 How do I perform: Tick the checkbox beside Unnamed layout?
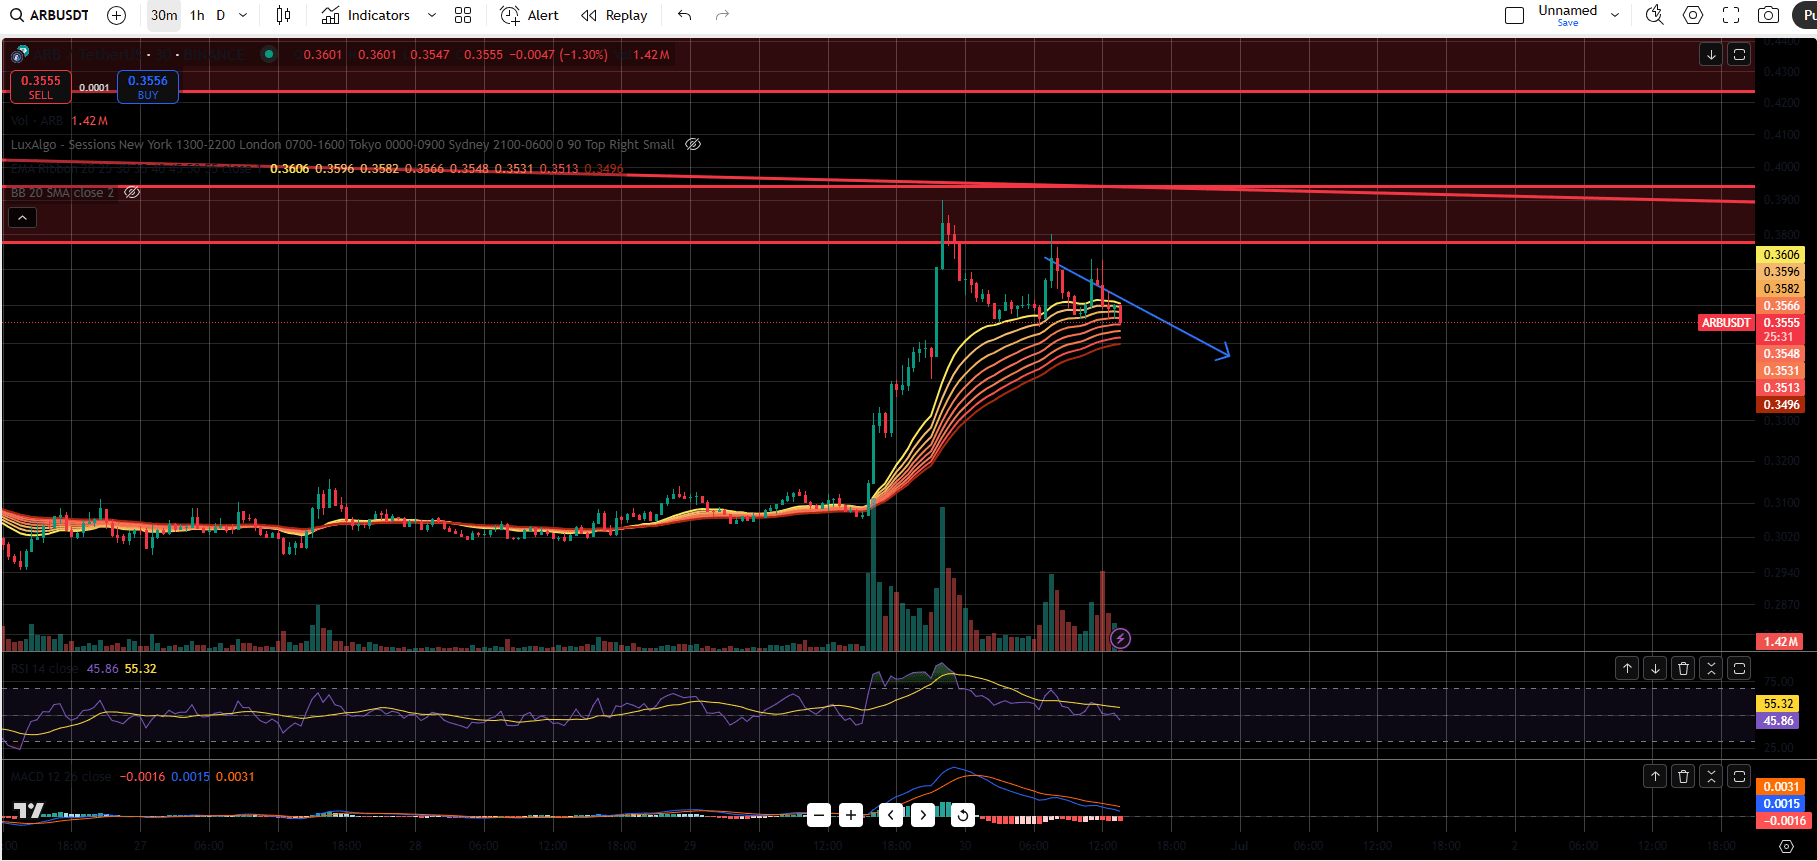(x=1515, y=15)
